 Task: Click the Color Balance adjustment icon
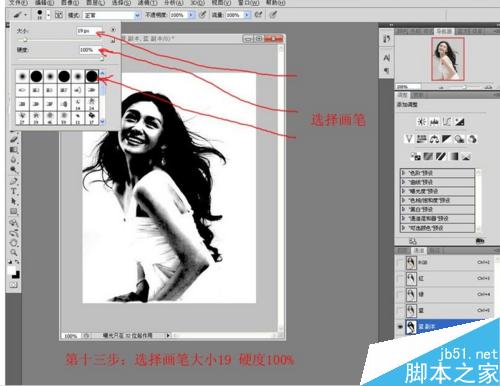(434, 139)
